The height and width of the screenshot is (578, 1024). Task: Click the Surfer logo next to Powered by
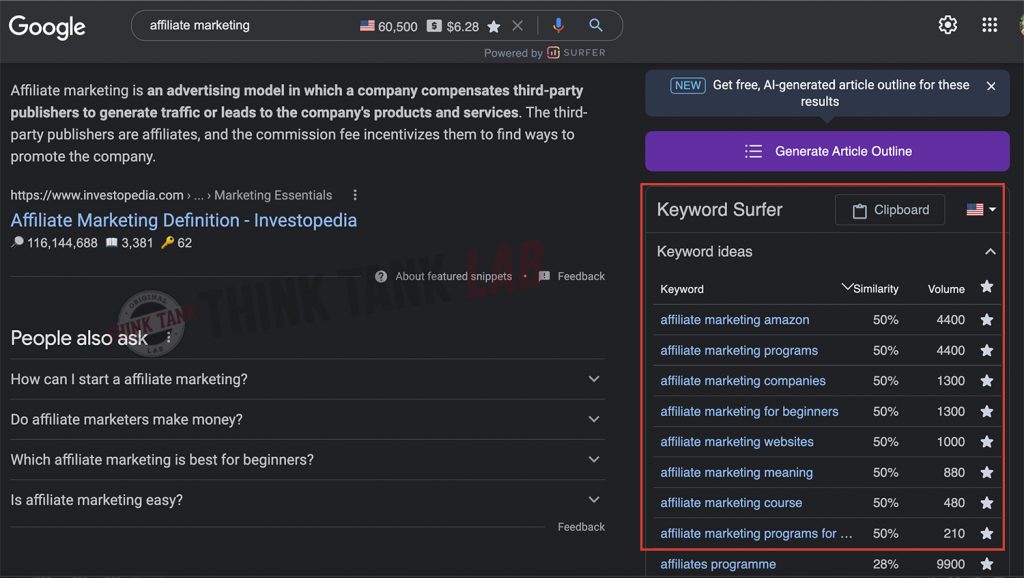[553, 53]
